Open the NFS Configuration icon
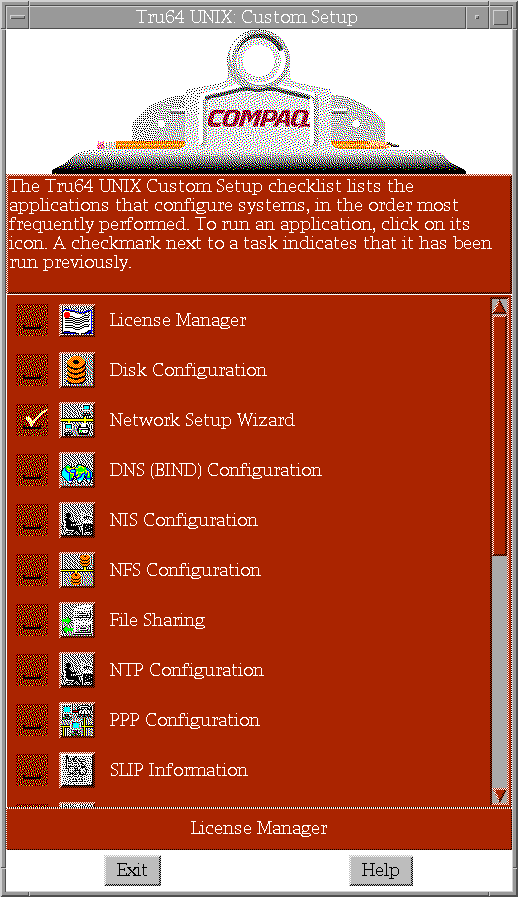 tap(77, 570)
